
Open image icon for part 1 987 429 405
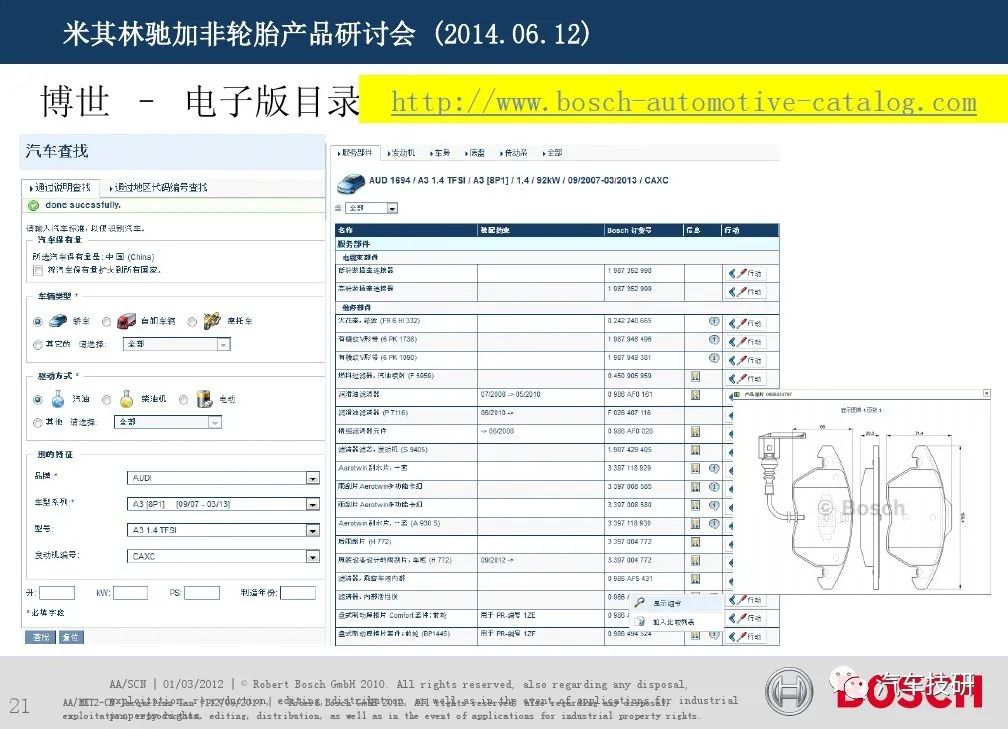pyautogui.click(x=695, y=450)
